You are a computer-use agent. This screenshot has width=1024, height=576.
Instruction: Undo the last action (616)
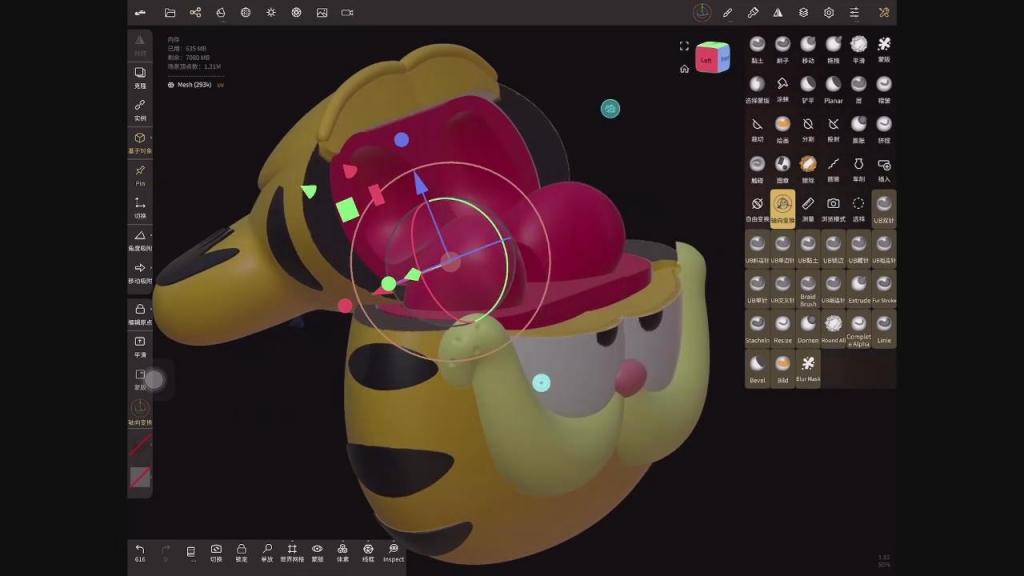coord(140,552)
